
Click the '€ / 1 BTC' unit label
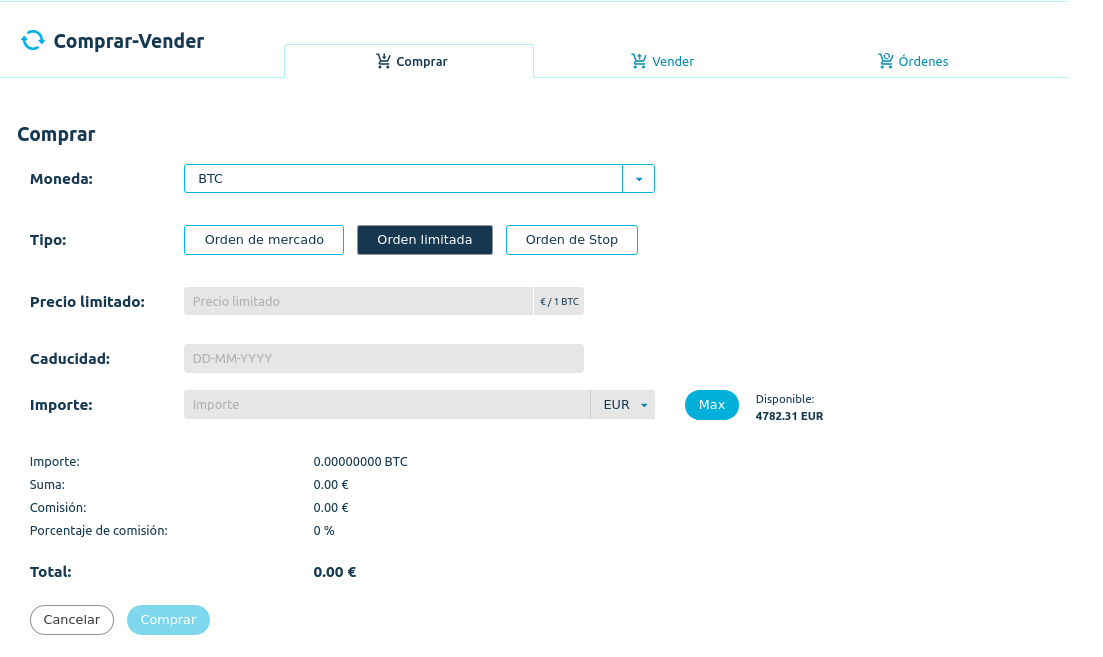[559, 301]
